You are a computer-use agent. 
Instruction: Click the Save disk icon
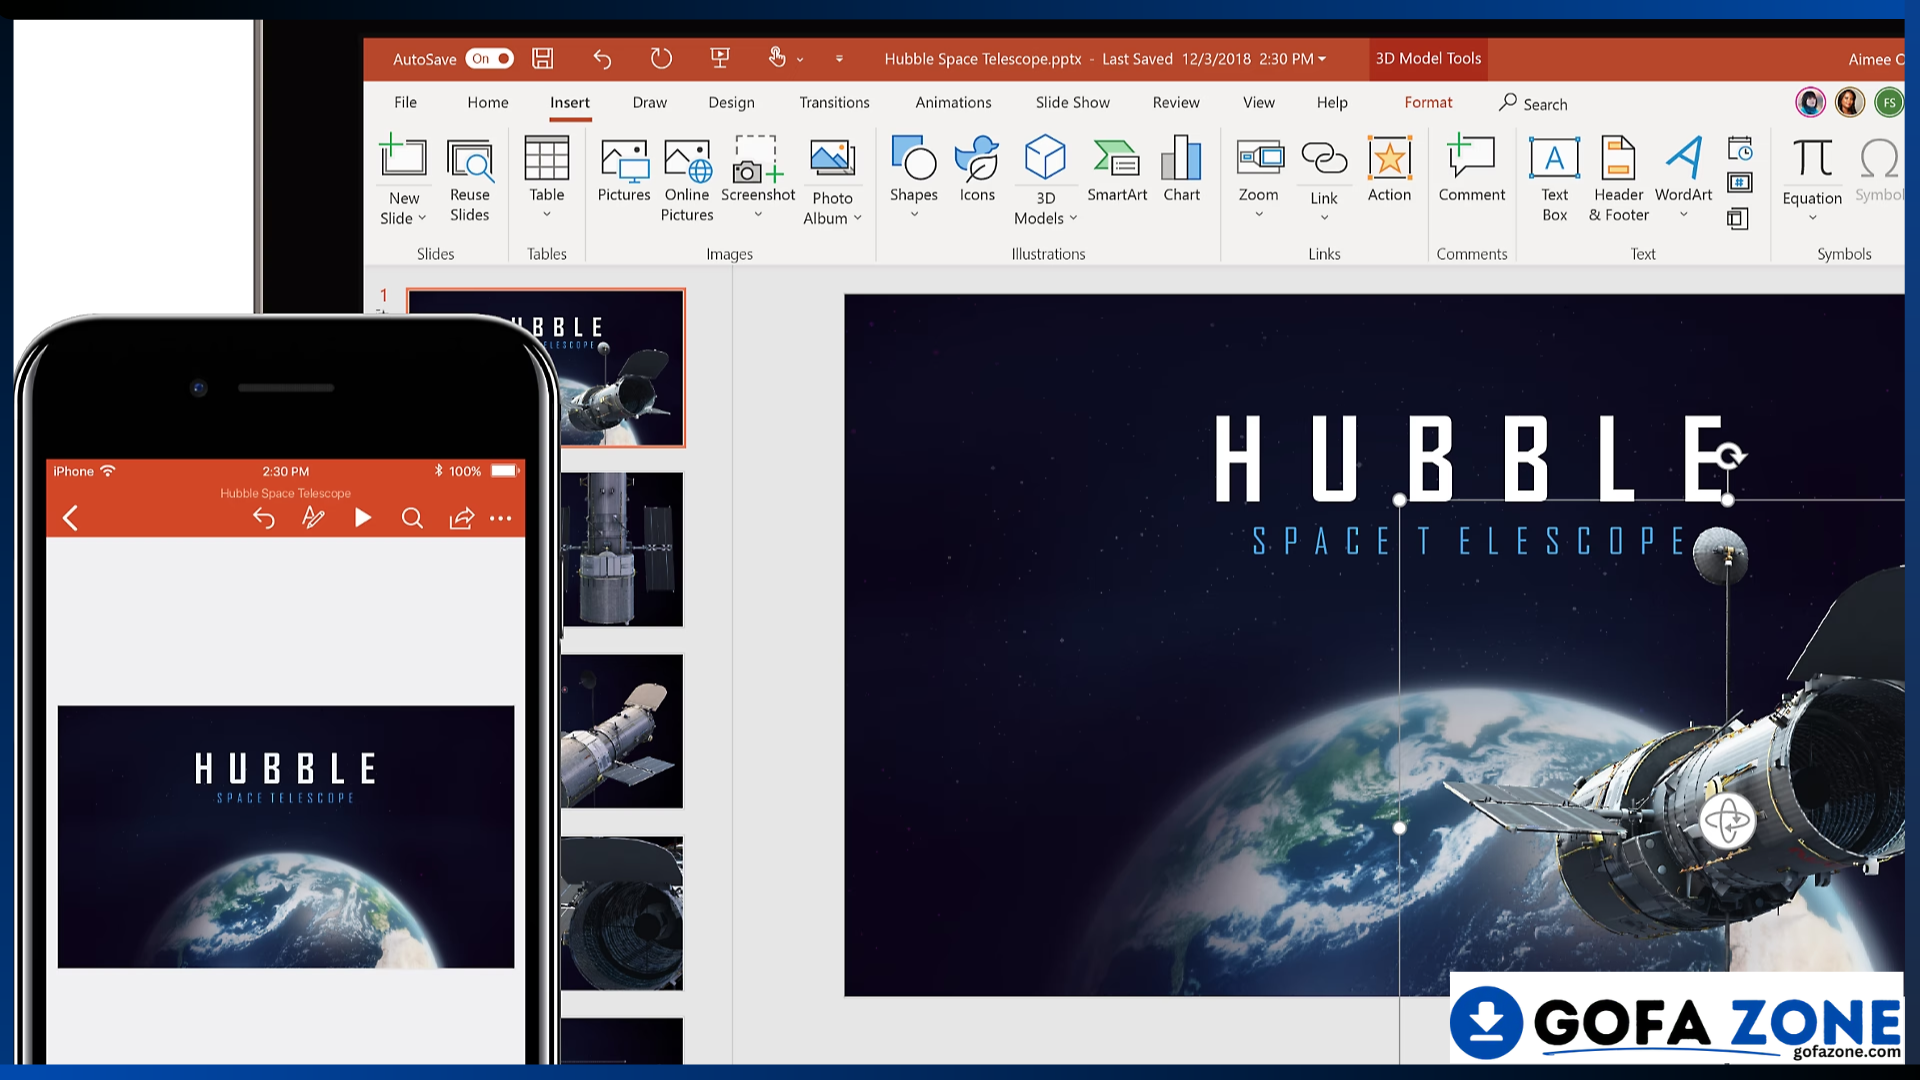point(543,59)
